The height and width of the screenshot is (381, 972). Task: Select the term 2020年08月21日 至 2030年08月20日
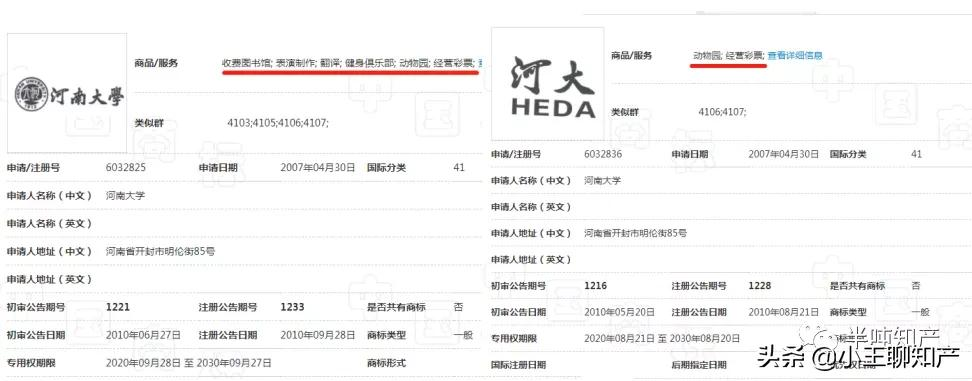pyautogui.click(x=662, y=338)
